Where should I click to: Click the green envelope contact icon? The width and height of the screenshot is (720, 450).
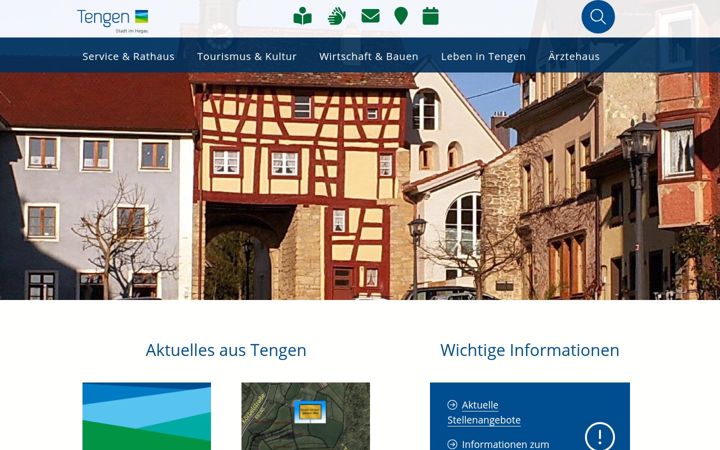(x=371, y=16)
